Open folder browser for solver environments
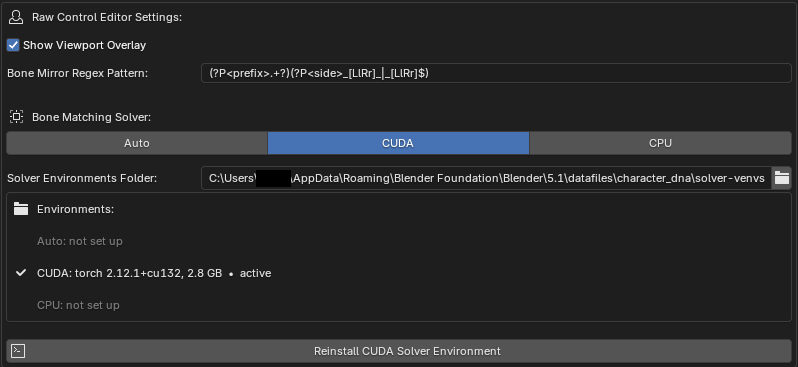798x367 pixels. point(782,179)
